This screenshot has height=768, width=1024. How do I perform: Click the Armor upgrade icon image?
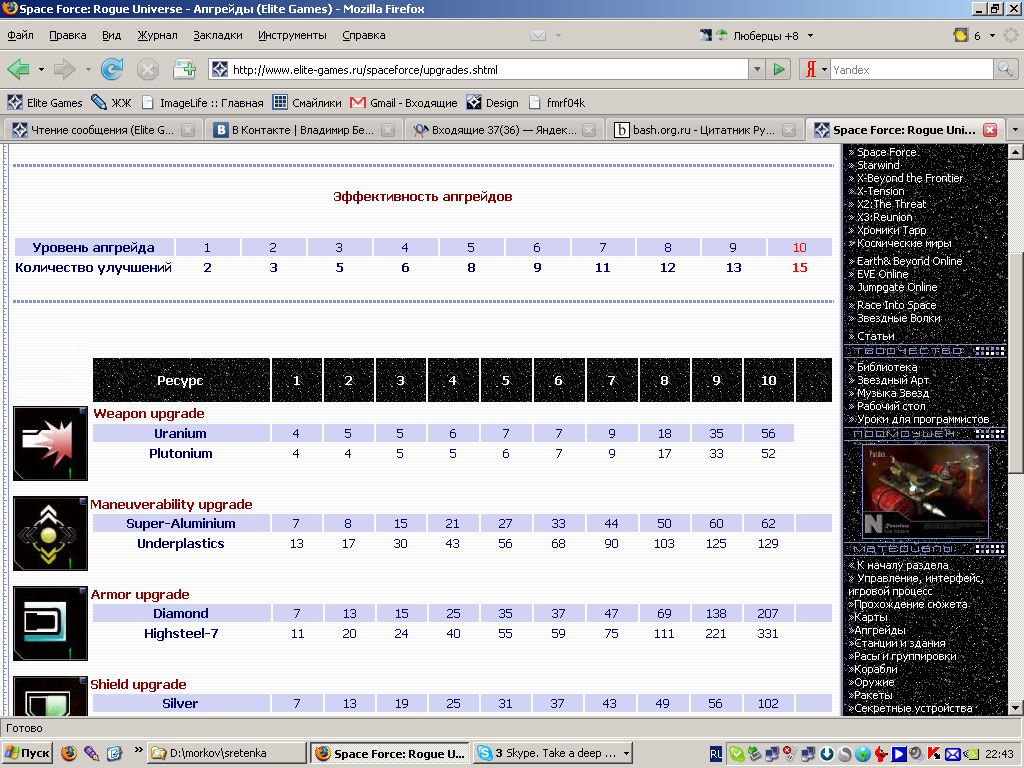point(50,623)
